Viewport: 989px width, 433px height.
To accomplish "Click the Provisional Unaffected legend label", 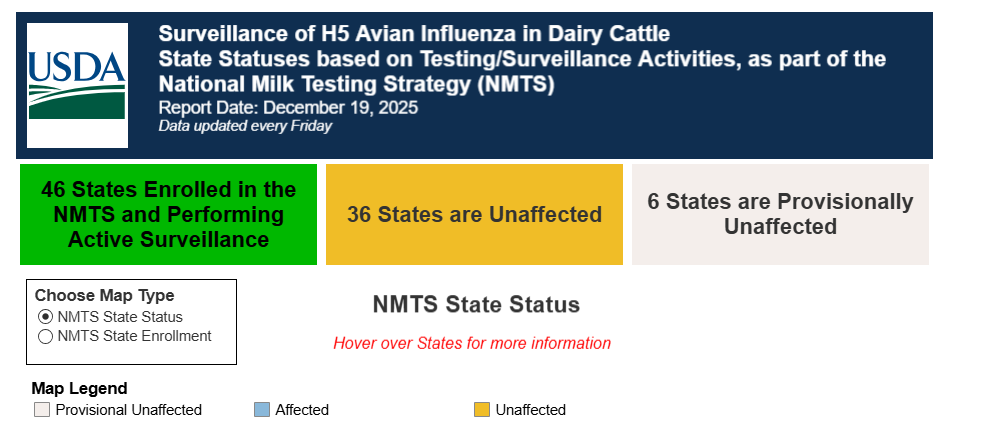I will click(129, 410).
